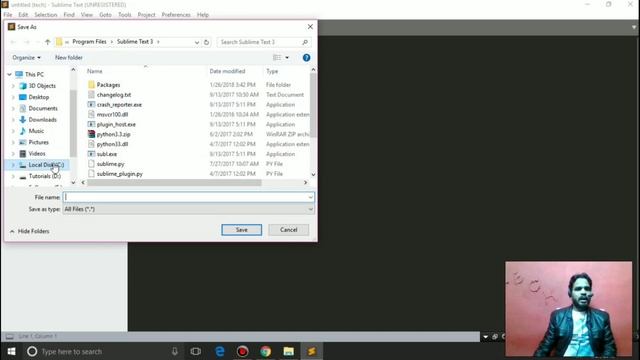
Task: Sort files by Date modified column
Action: (x=227, y=71)
